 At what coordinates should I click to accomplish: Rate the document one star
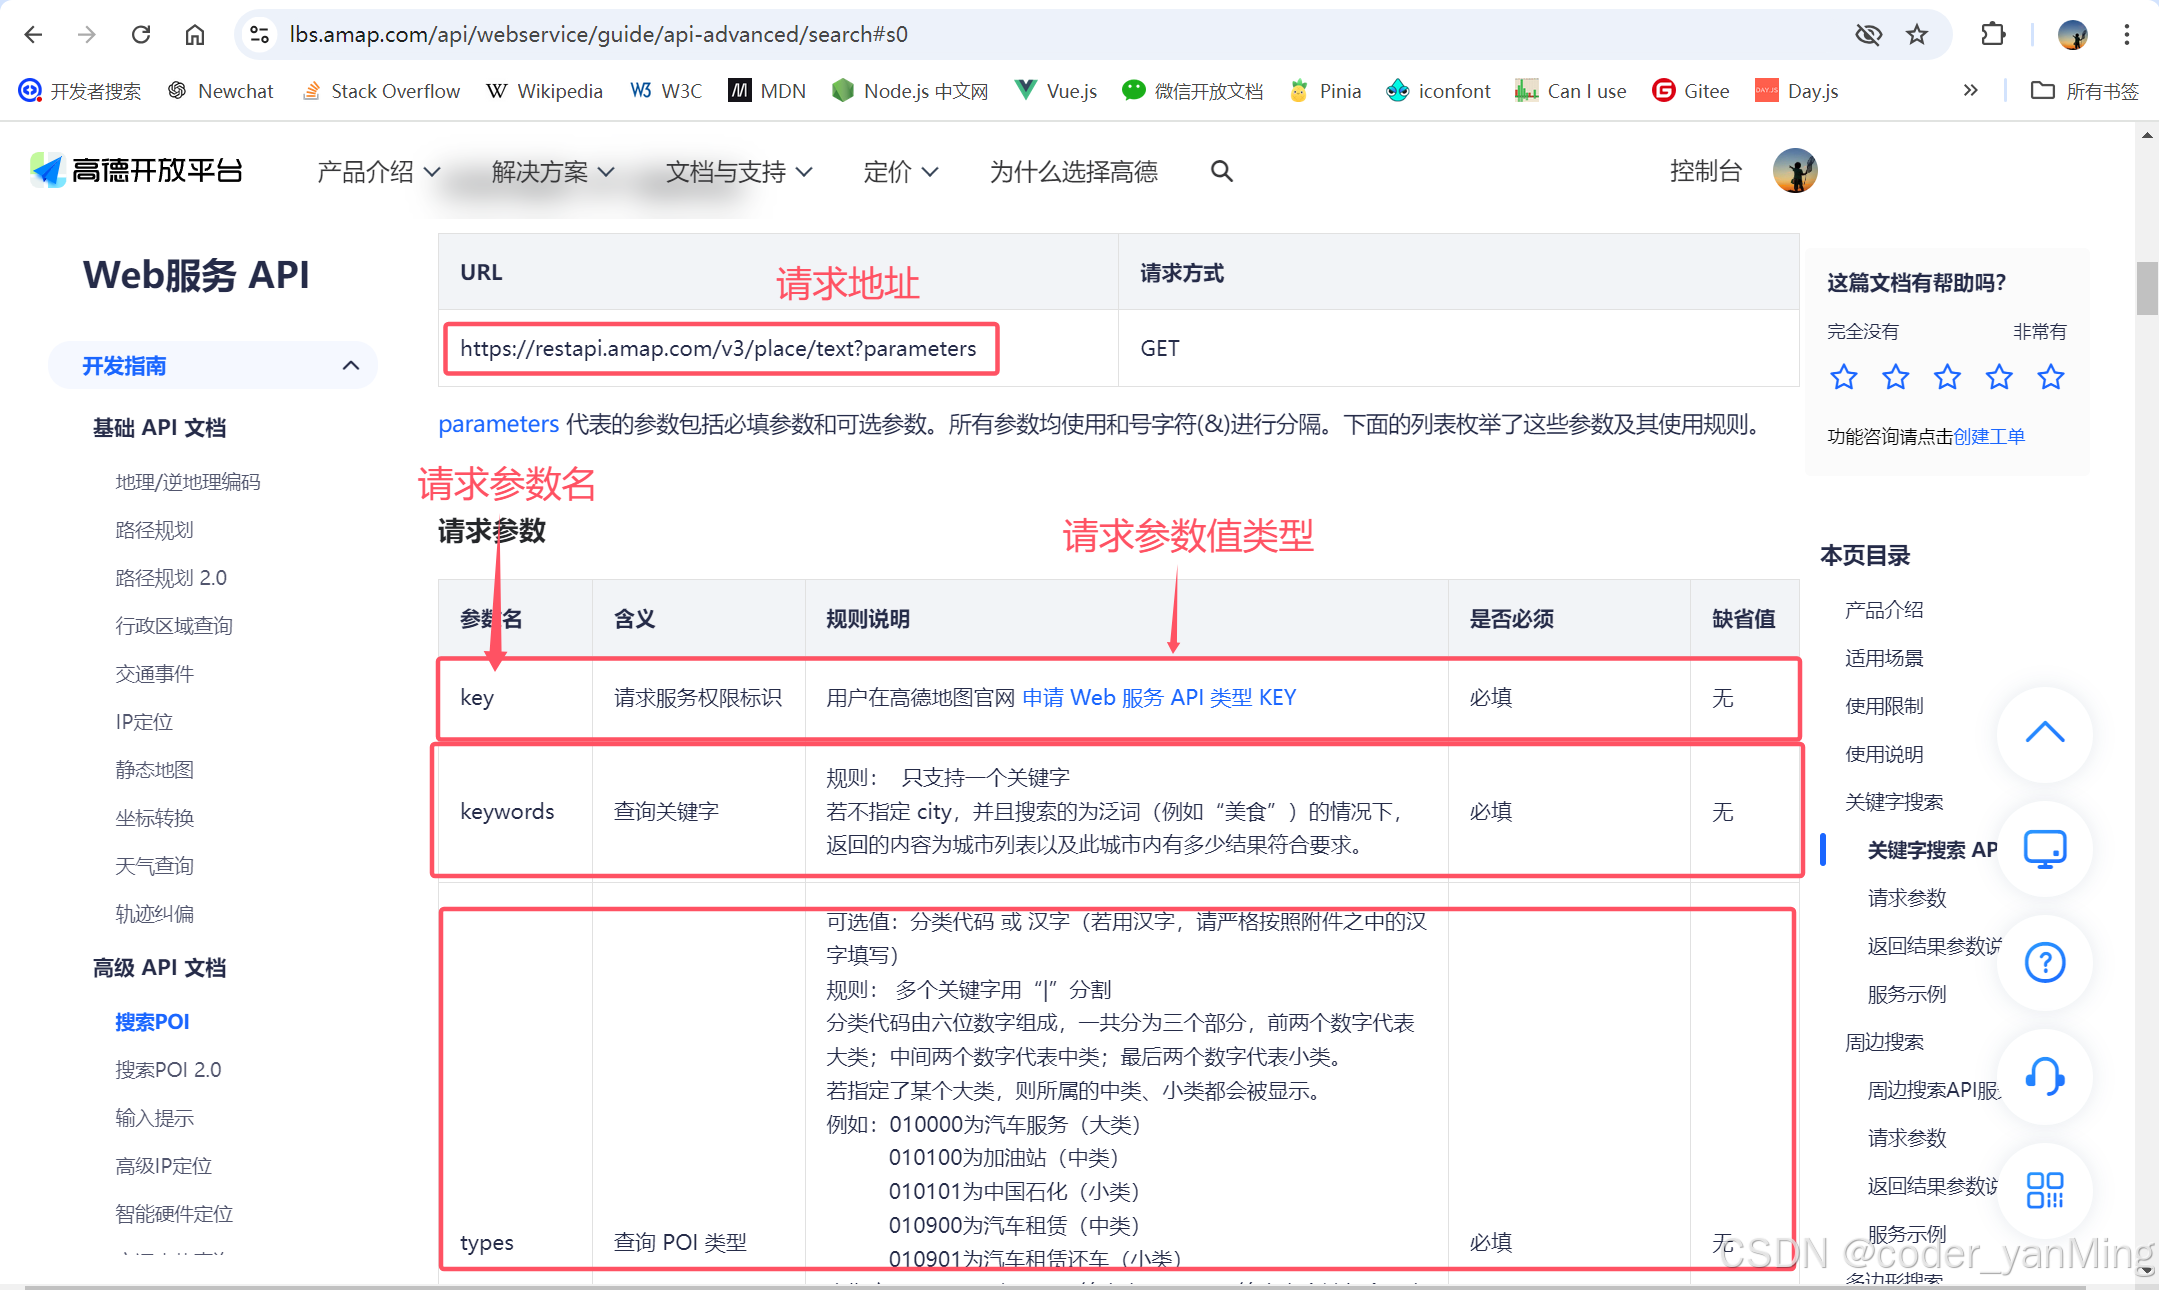pyautogui.click(x=1843, y=377)
